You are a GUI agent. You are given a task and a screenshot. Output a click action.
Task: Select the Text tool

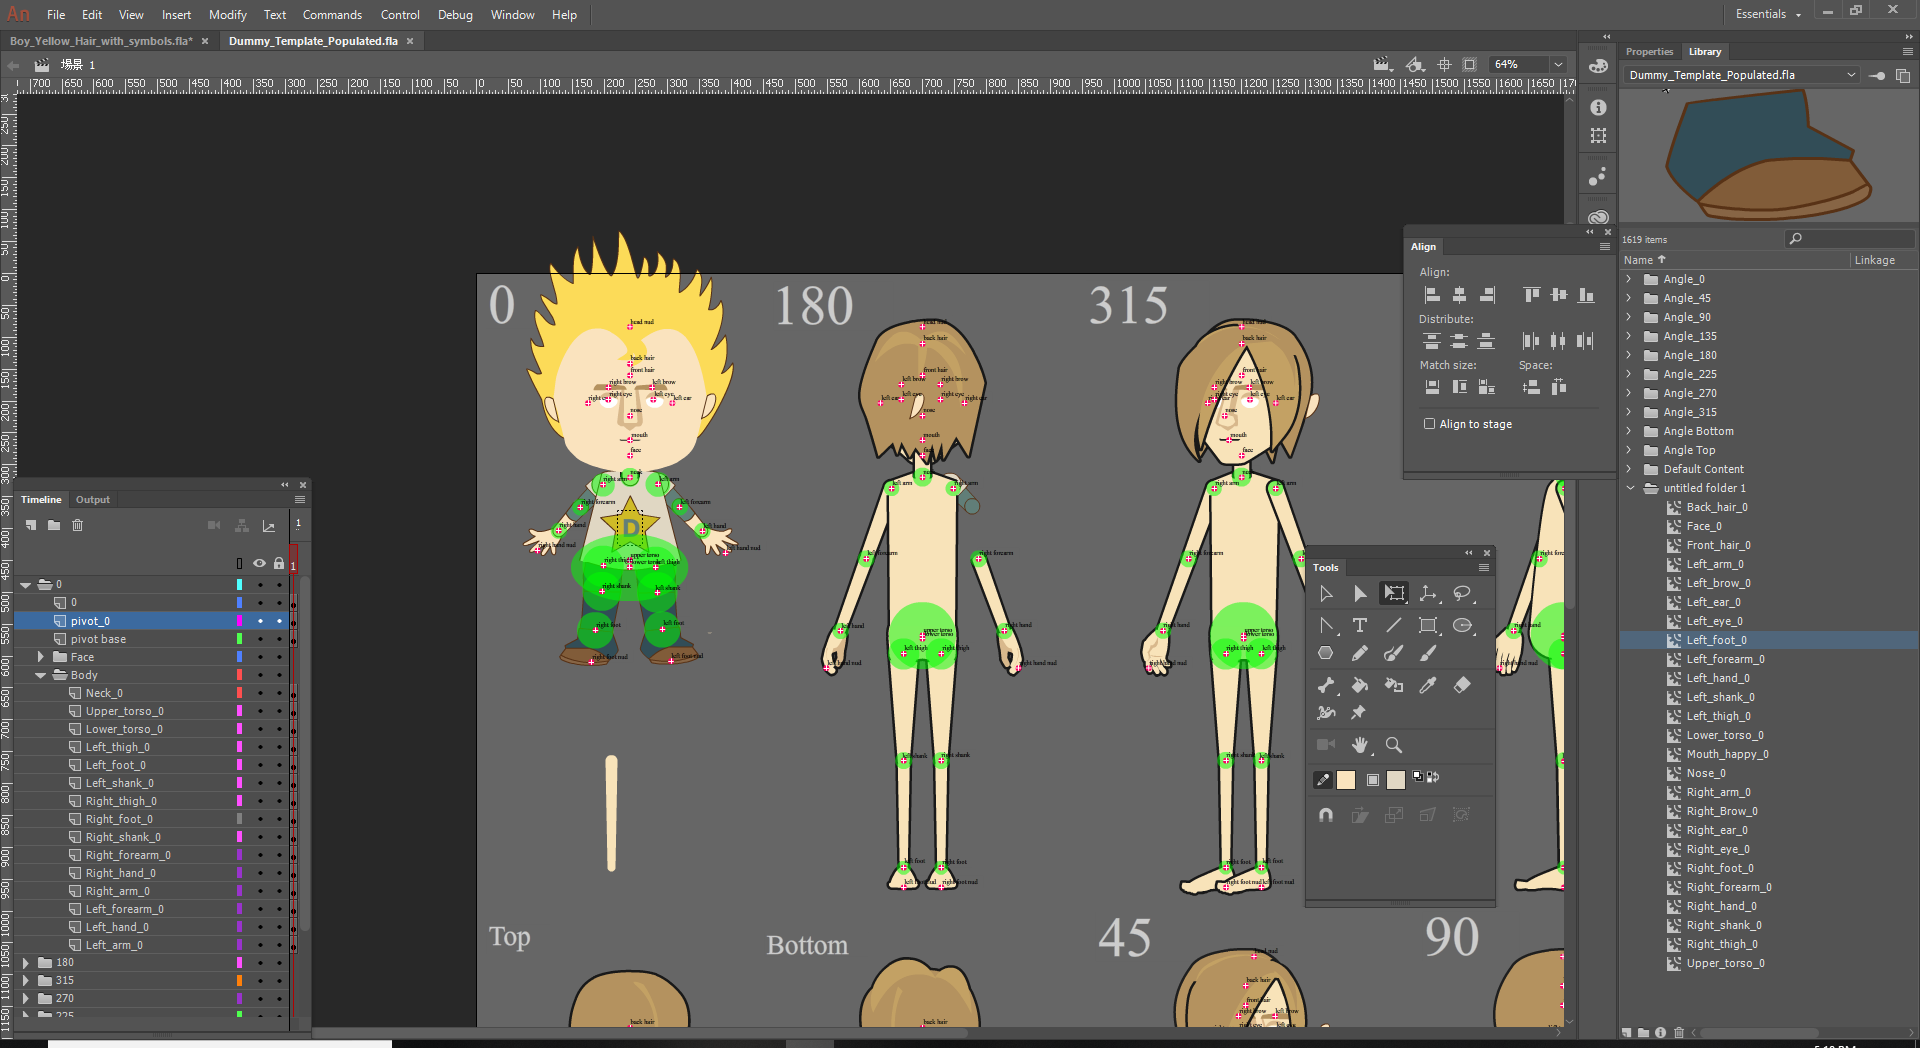pyautogui.click(x=1360, y=626)
